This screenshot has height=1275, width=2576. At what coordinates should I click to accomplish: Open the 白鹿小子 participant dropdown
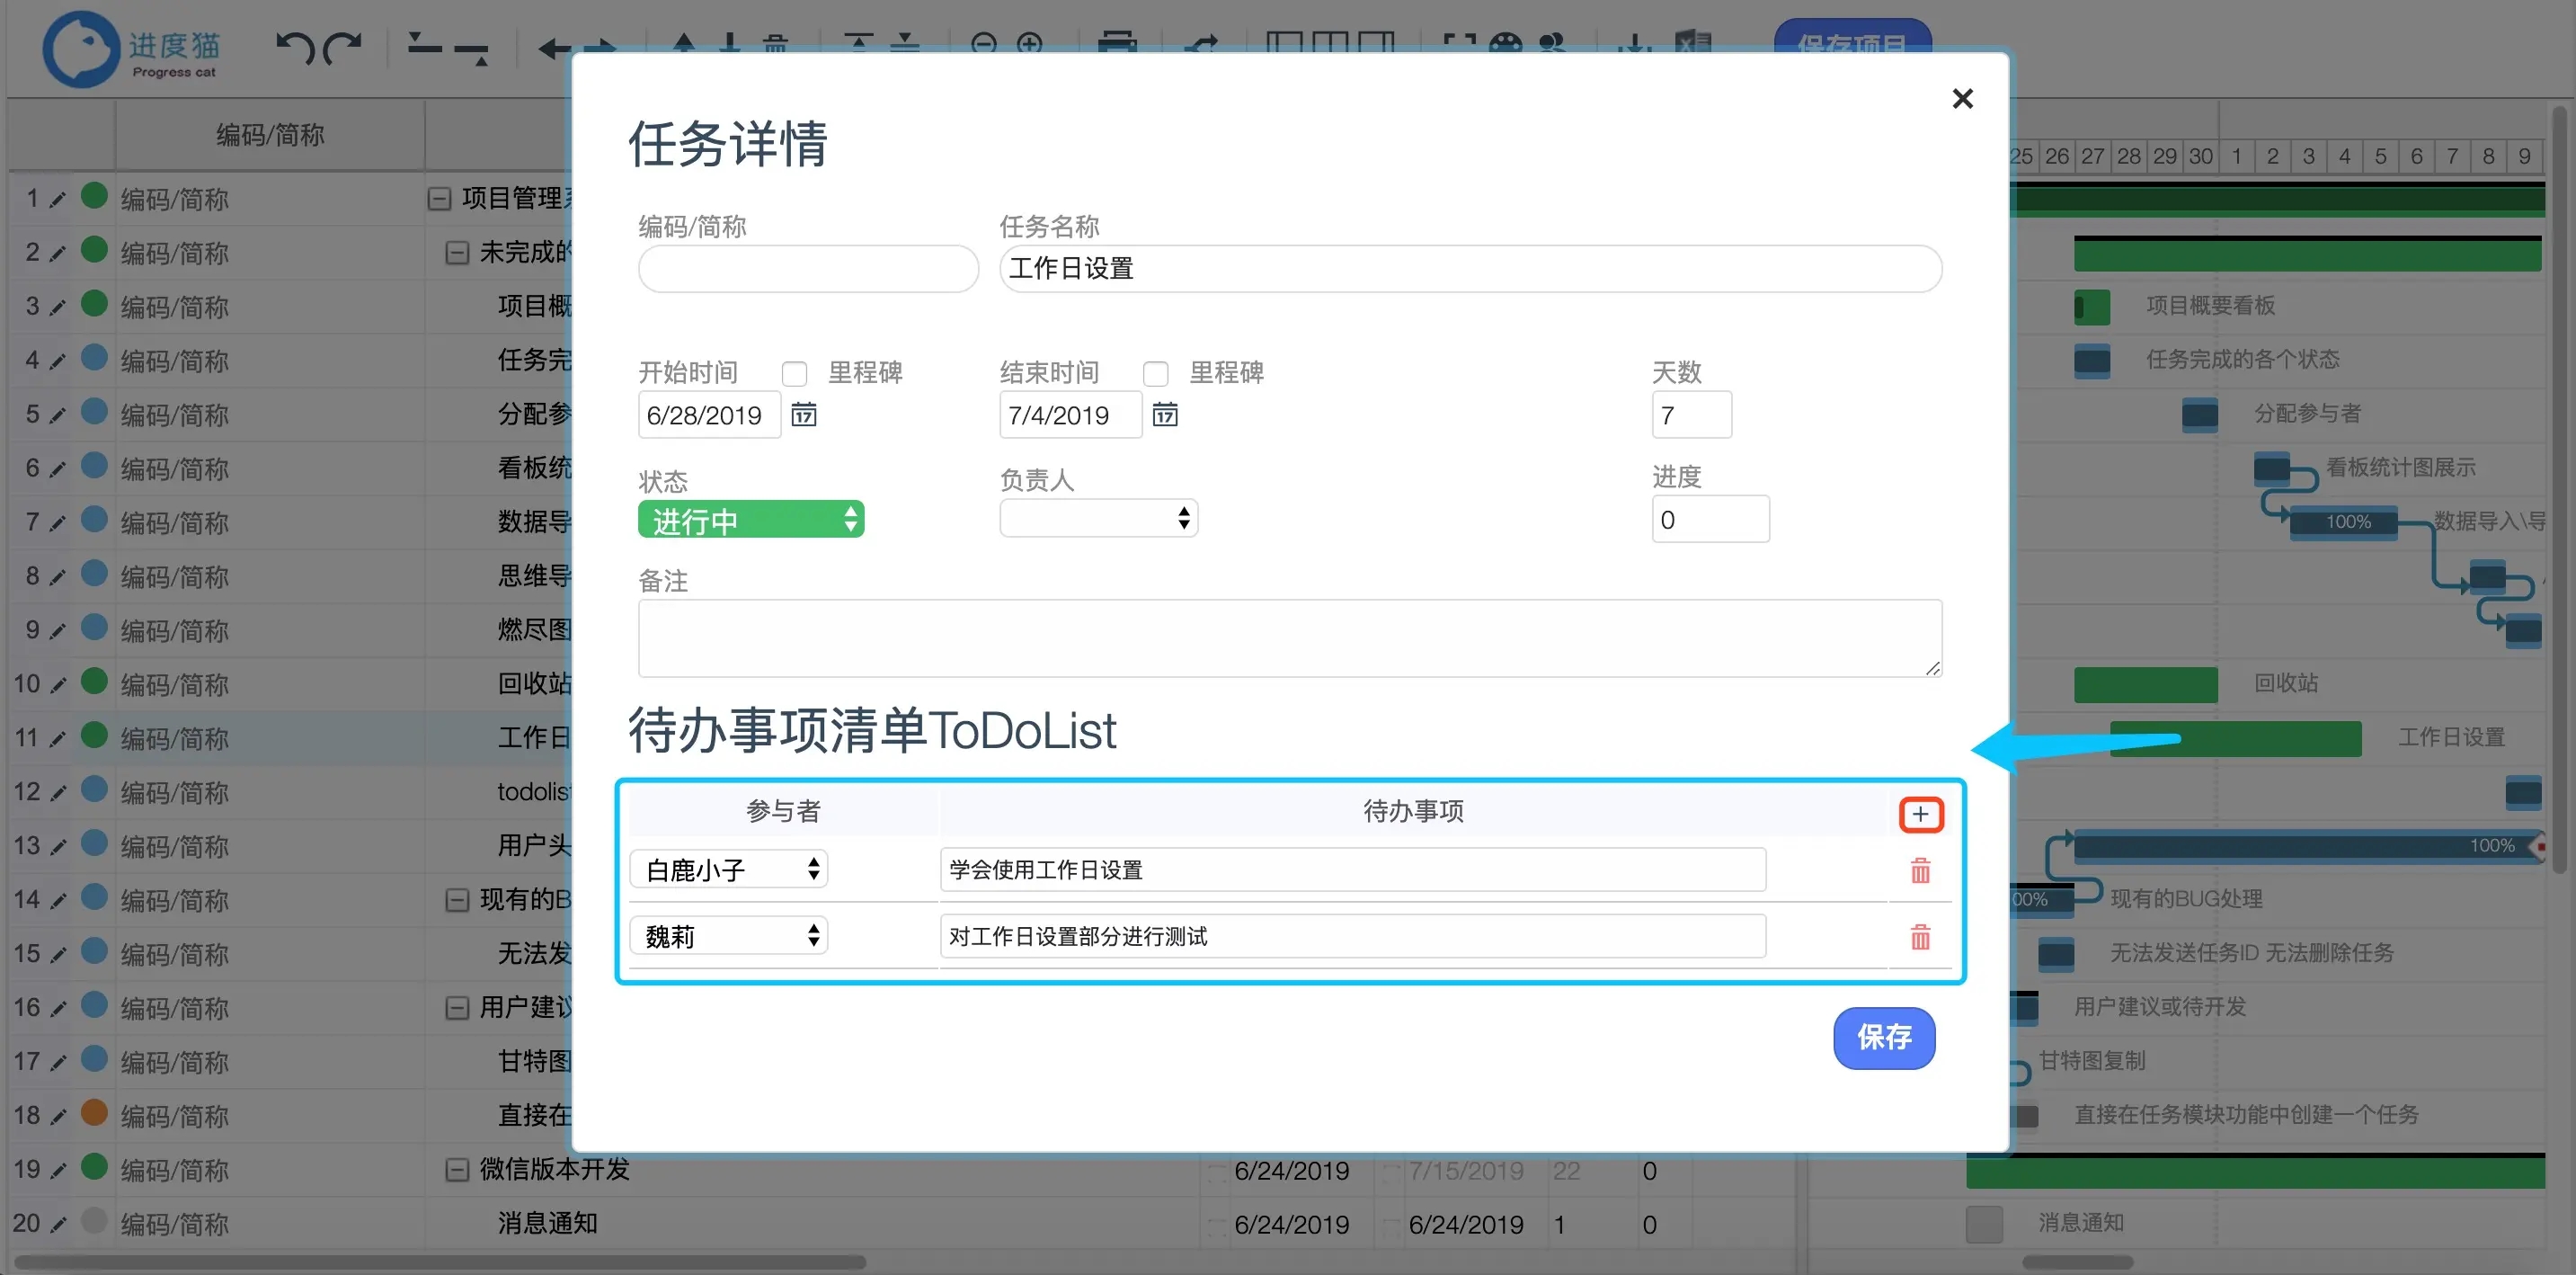tap(728, 869)
